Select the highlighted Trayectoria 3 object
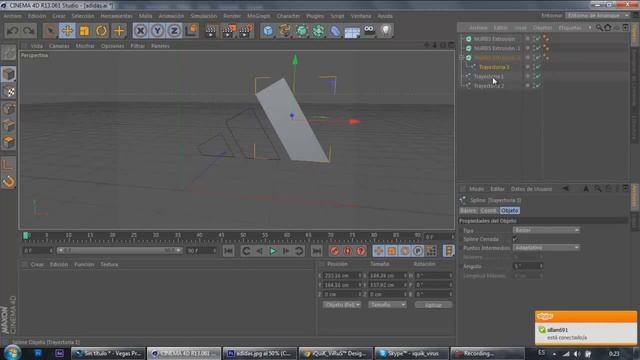The width and height of the screenshot is (640, 360). click(x=494, y=67)
